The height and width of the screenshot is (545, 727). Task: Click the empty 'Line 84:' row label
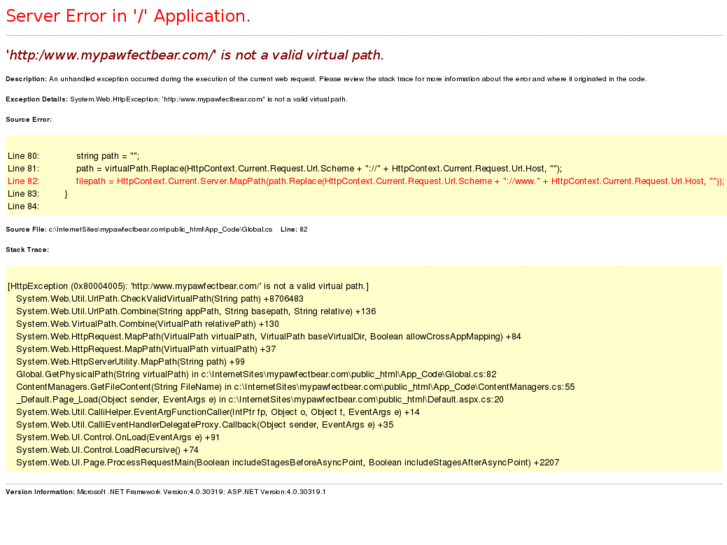click(23, 206)
